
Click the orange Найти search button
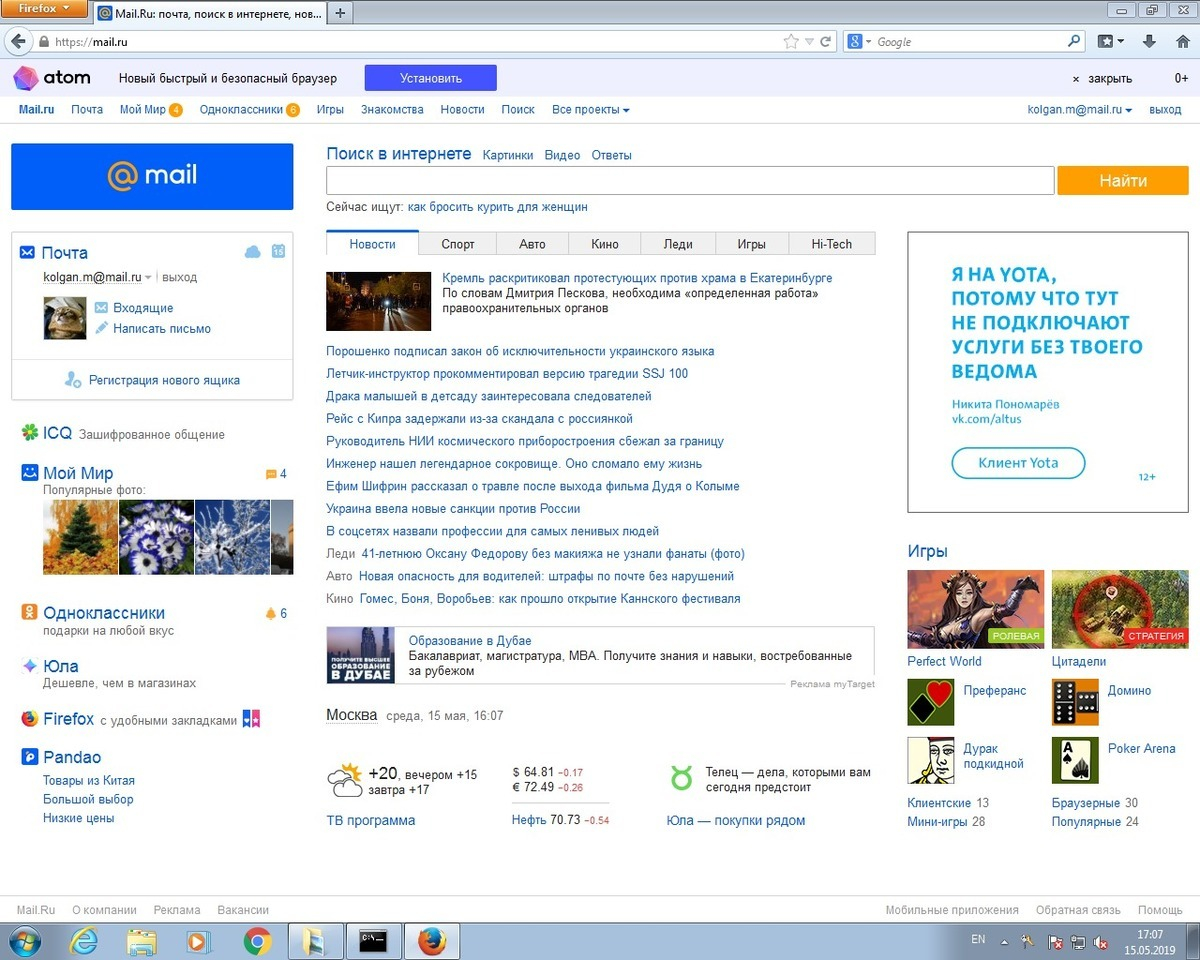click(x=1123, y=181)
